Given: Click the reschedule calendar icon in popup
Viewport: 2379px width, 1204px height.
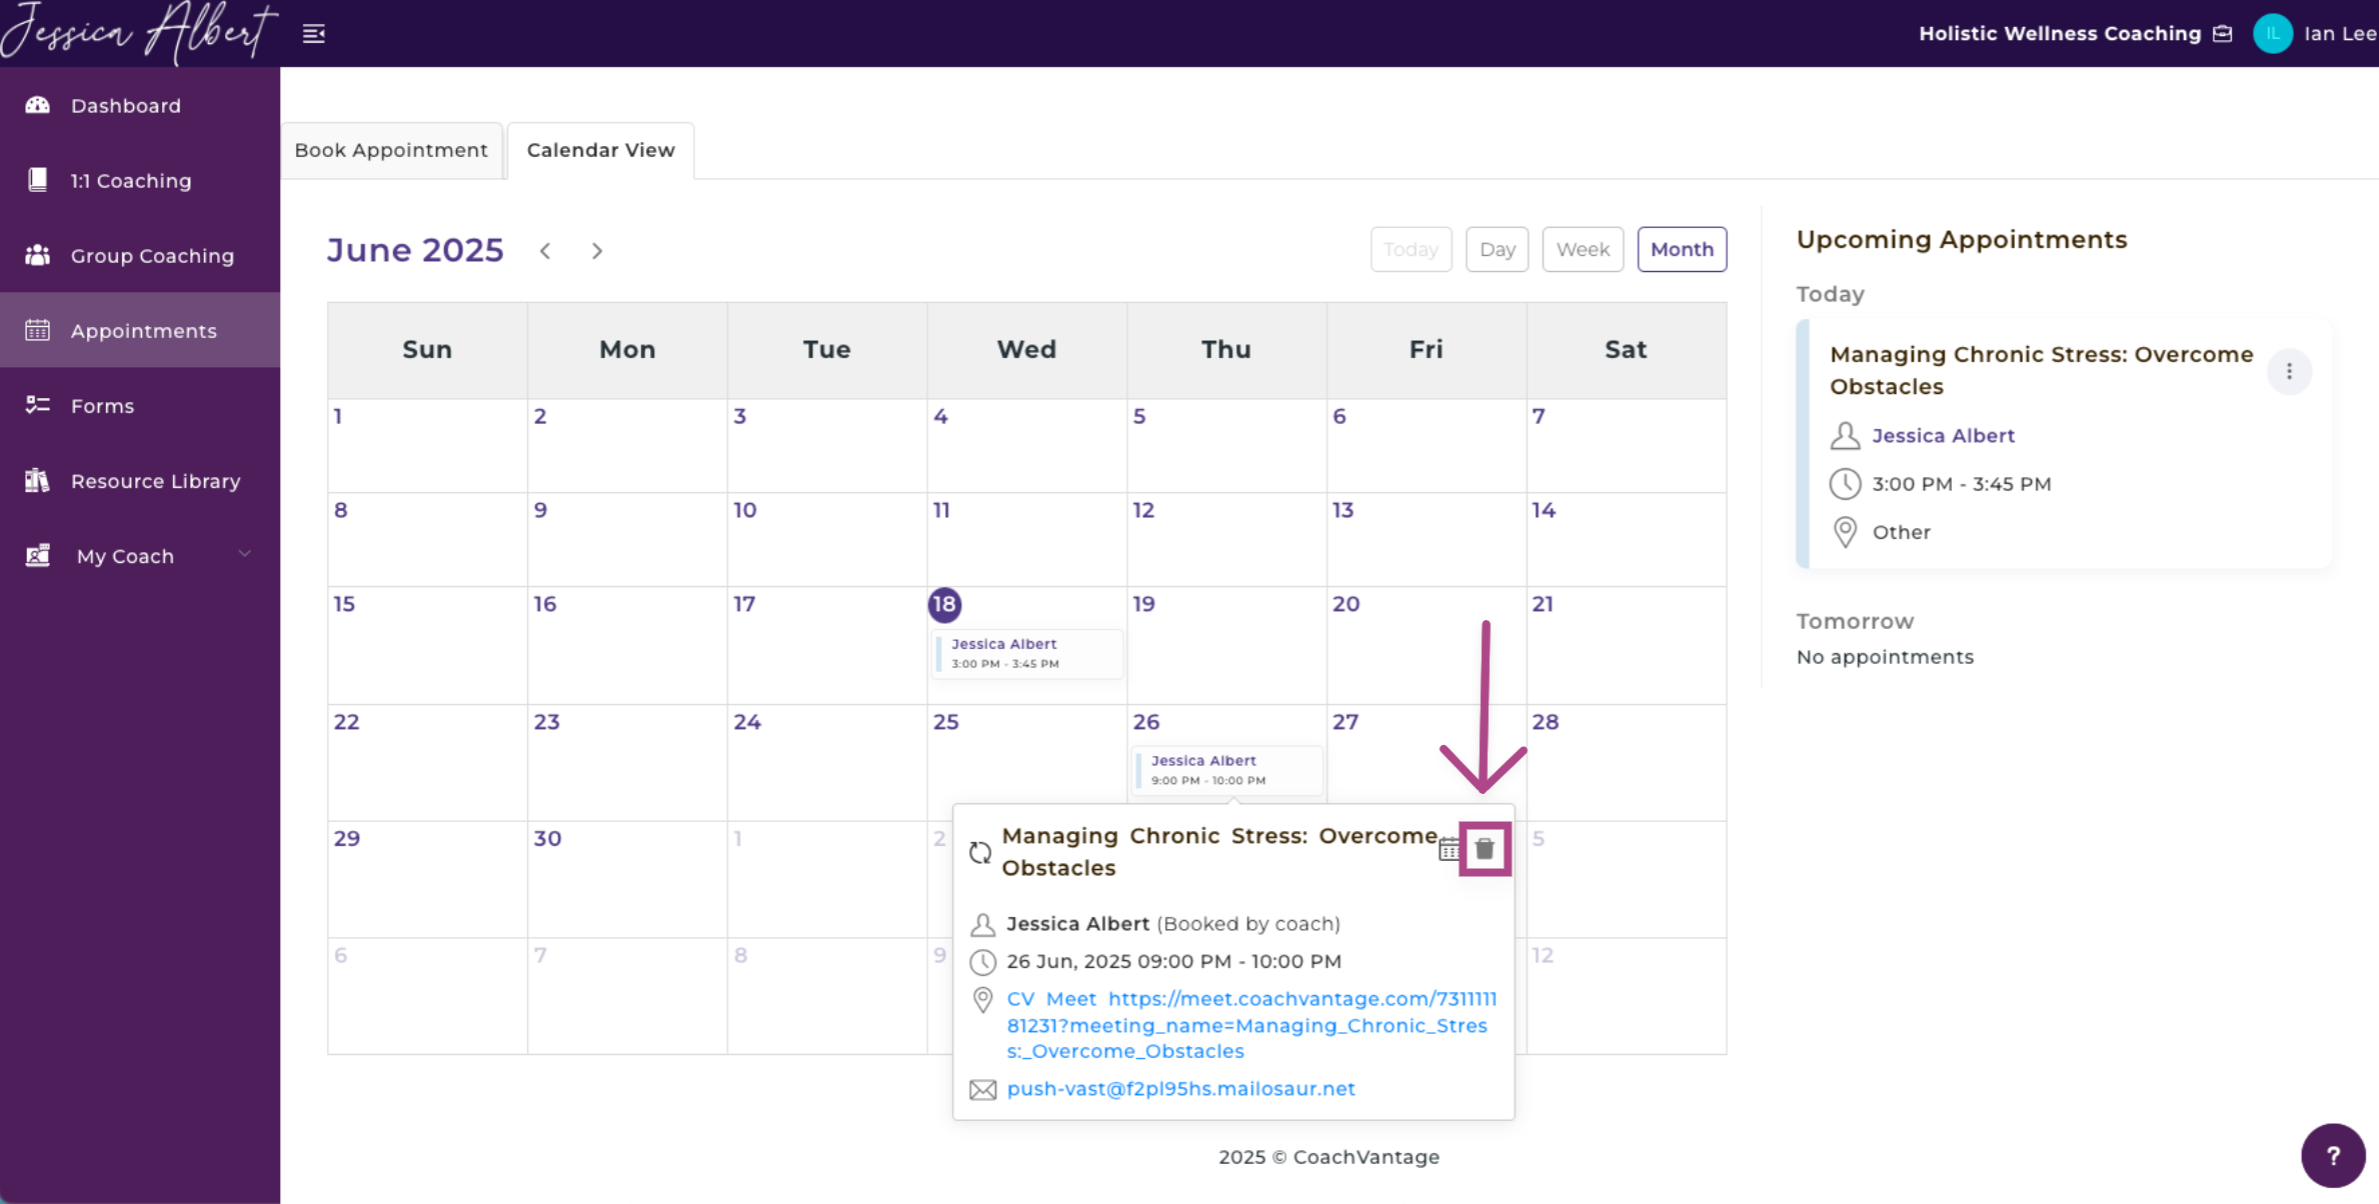Looking at the screenshot, I should pyautogui.click(x=1448, y=851).
